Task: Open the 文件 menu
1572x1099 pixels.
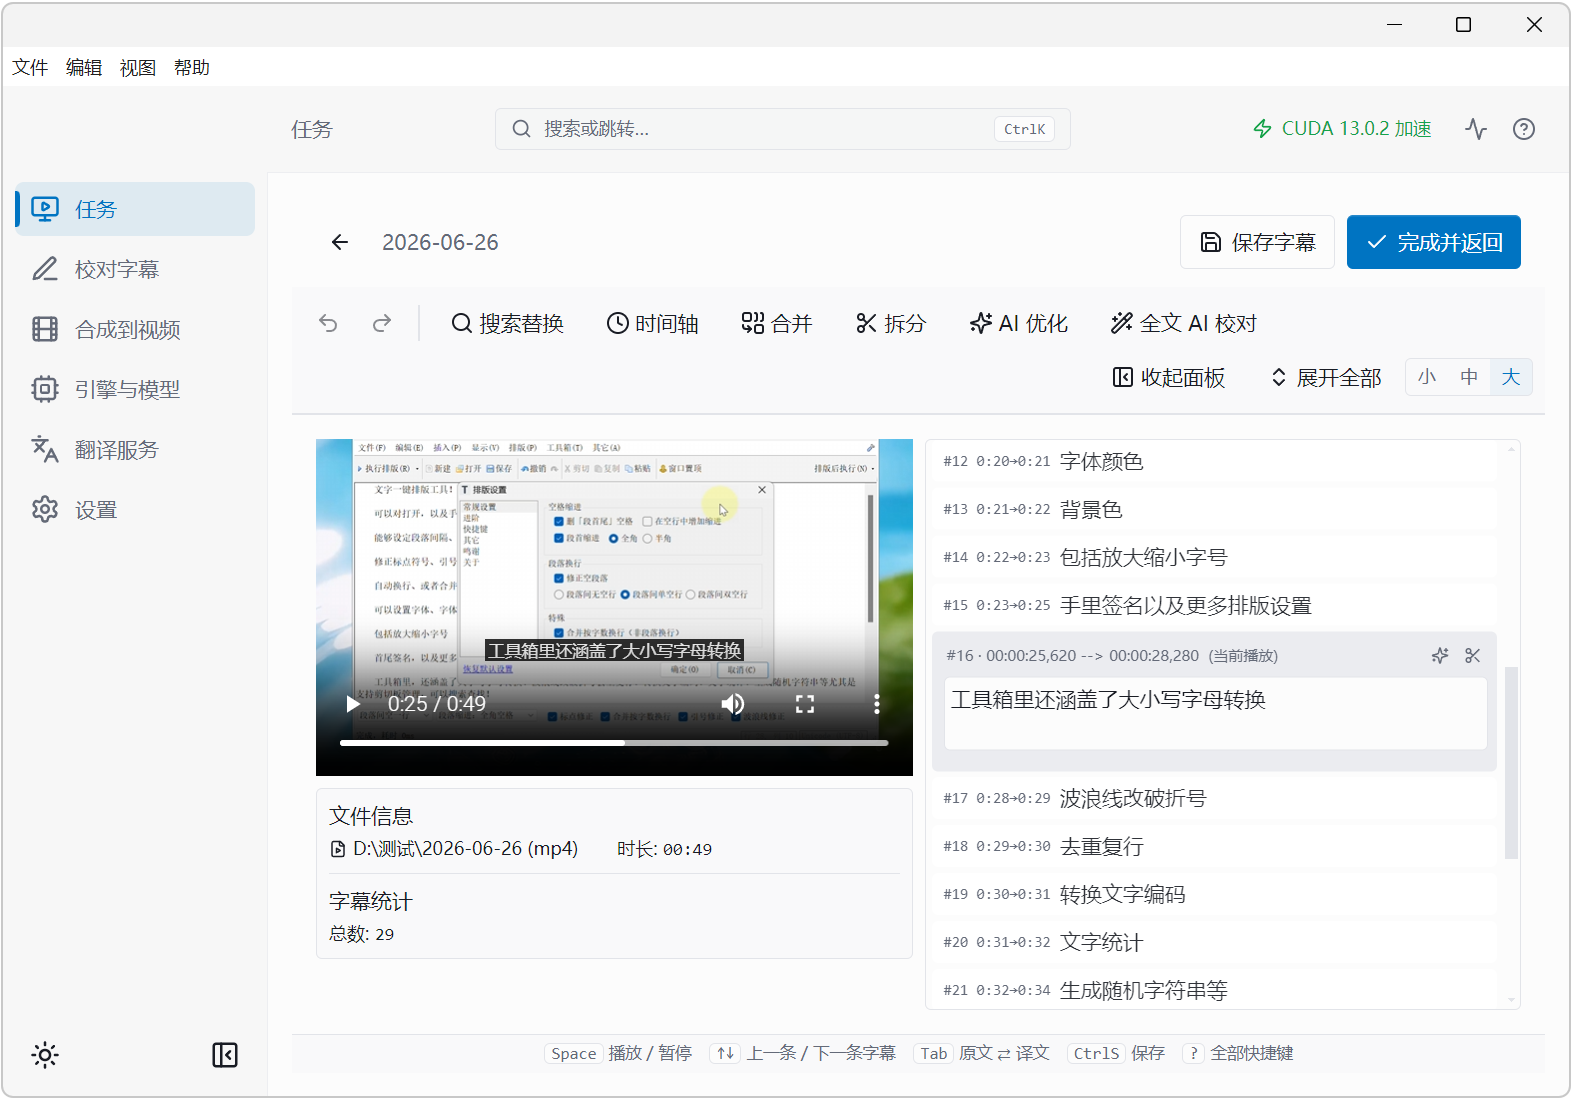Action: pos(30,67)
